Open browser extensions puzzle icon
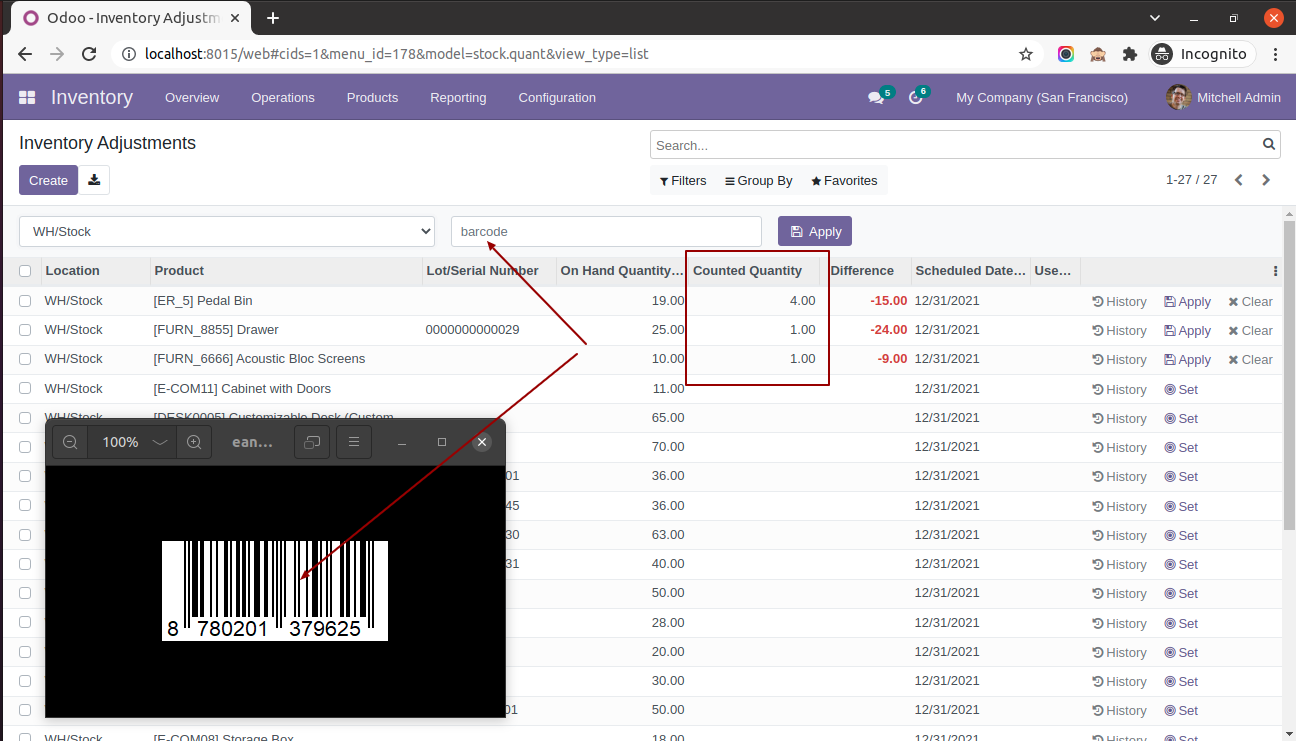The width and height of the screenshot is (1296, 741). [1130, 54]
